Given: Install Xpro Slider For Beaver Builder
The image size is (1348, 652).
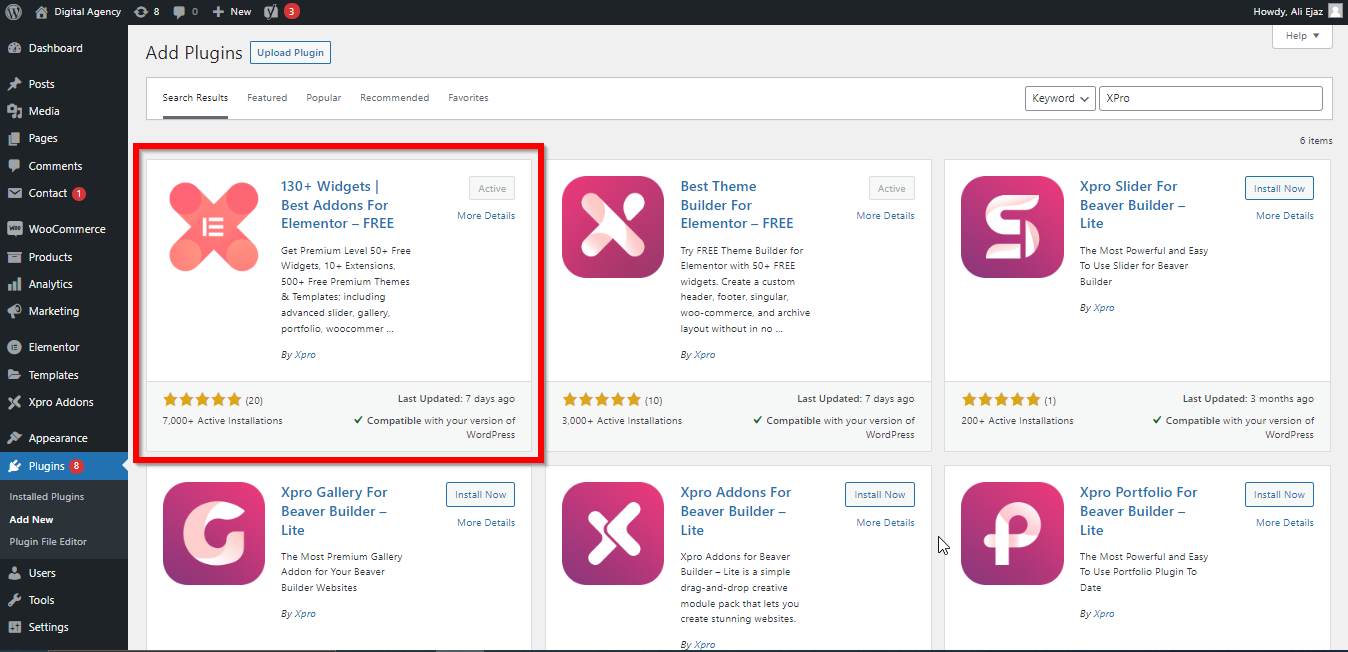Looking at the screenshot, I should 1279,188.
